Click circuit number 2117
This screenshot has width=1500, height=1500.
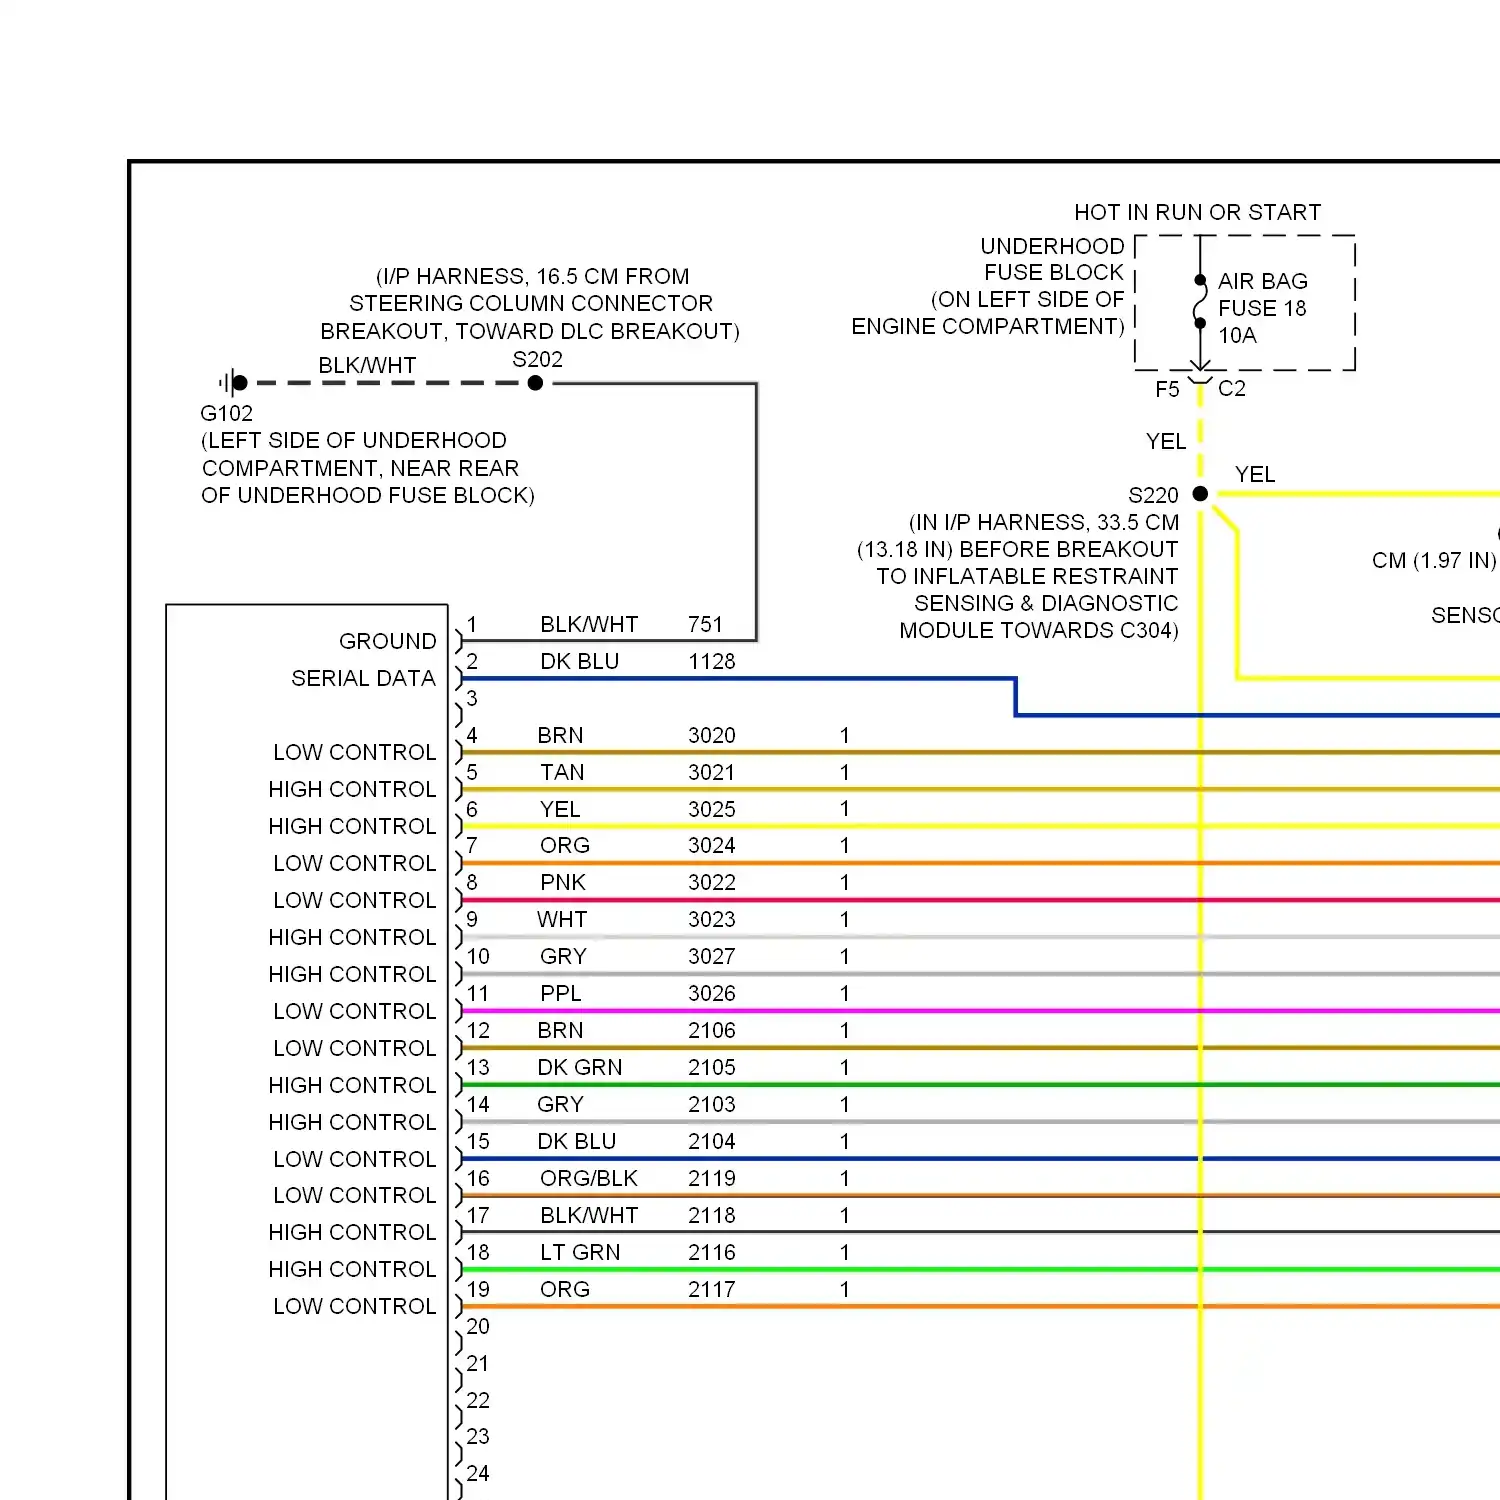tap(711, 1289)
